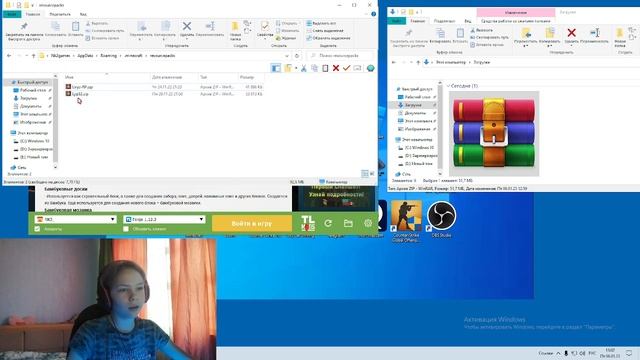Toggle the Аккаунты checkbox in TLauncher

[37, 229]
